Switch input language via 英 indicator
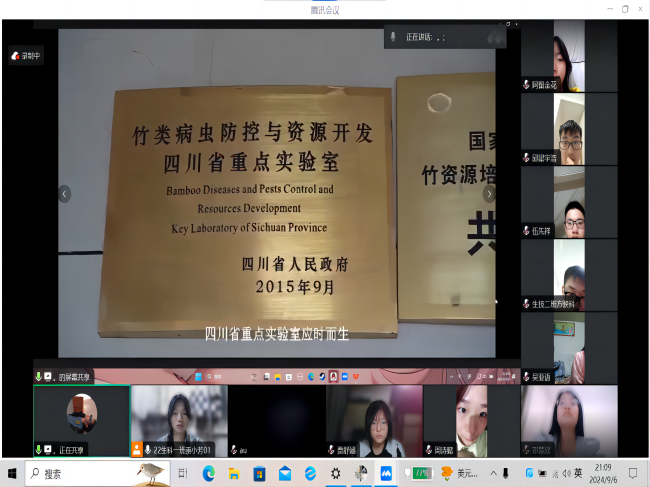Image resolution: width=650 pixels, height=487 pixels. pyautogui.click(x=578, y=473)
